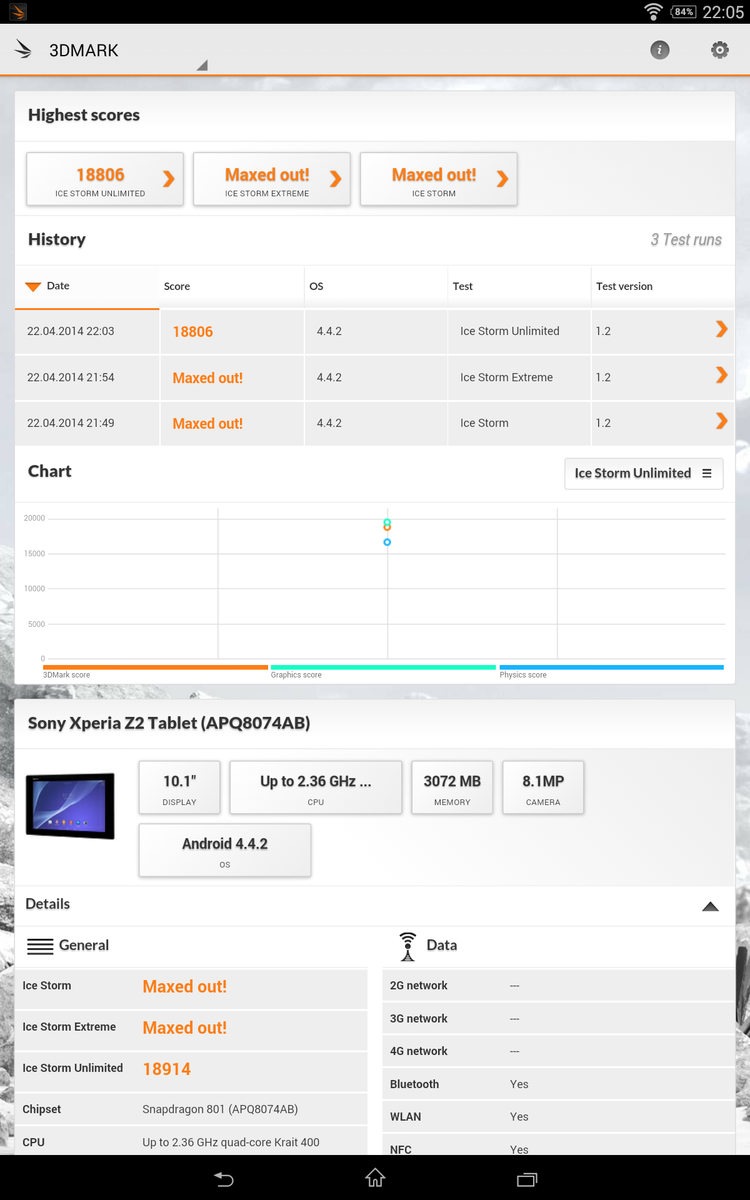
Task: Open Ice Storm Unlimited 18806 score card
Action: coord(104,180)
